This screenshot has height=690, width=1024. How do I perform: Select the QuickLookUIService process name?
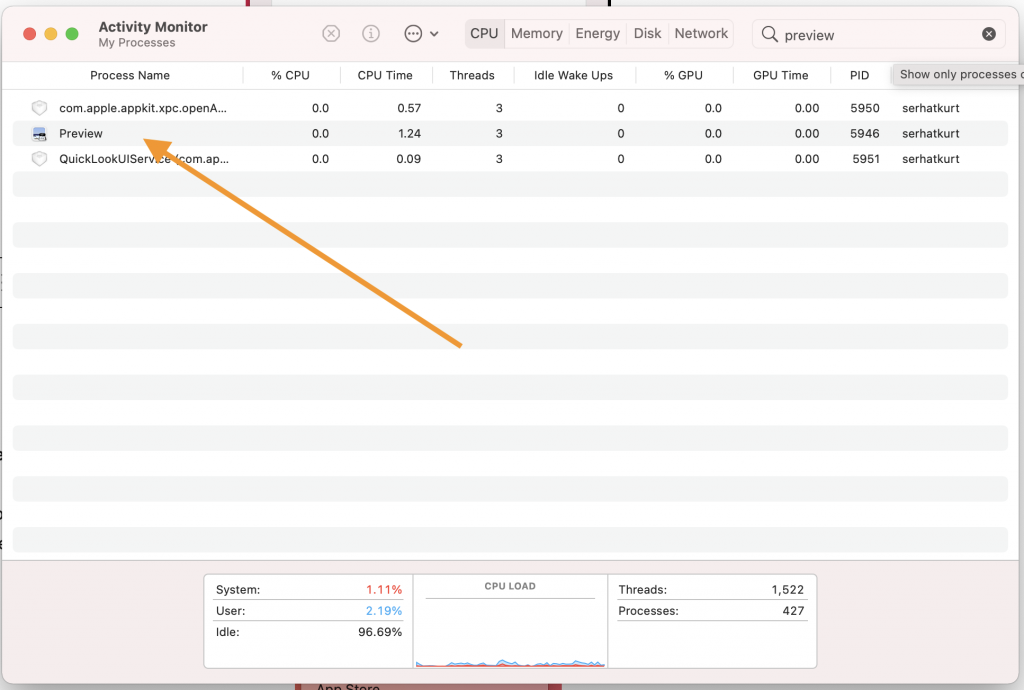[144, 159]
